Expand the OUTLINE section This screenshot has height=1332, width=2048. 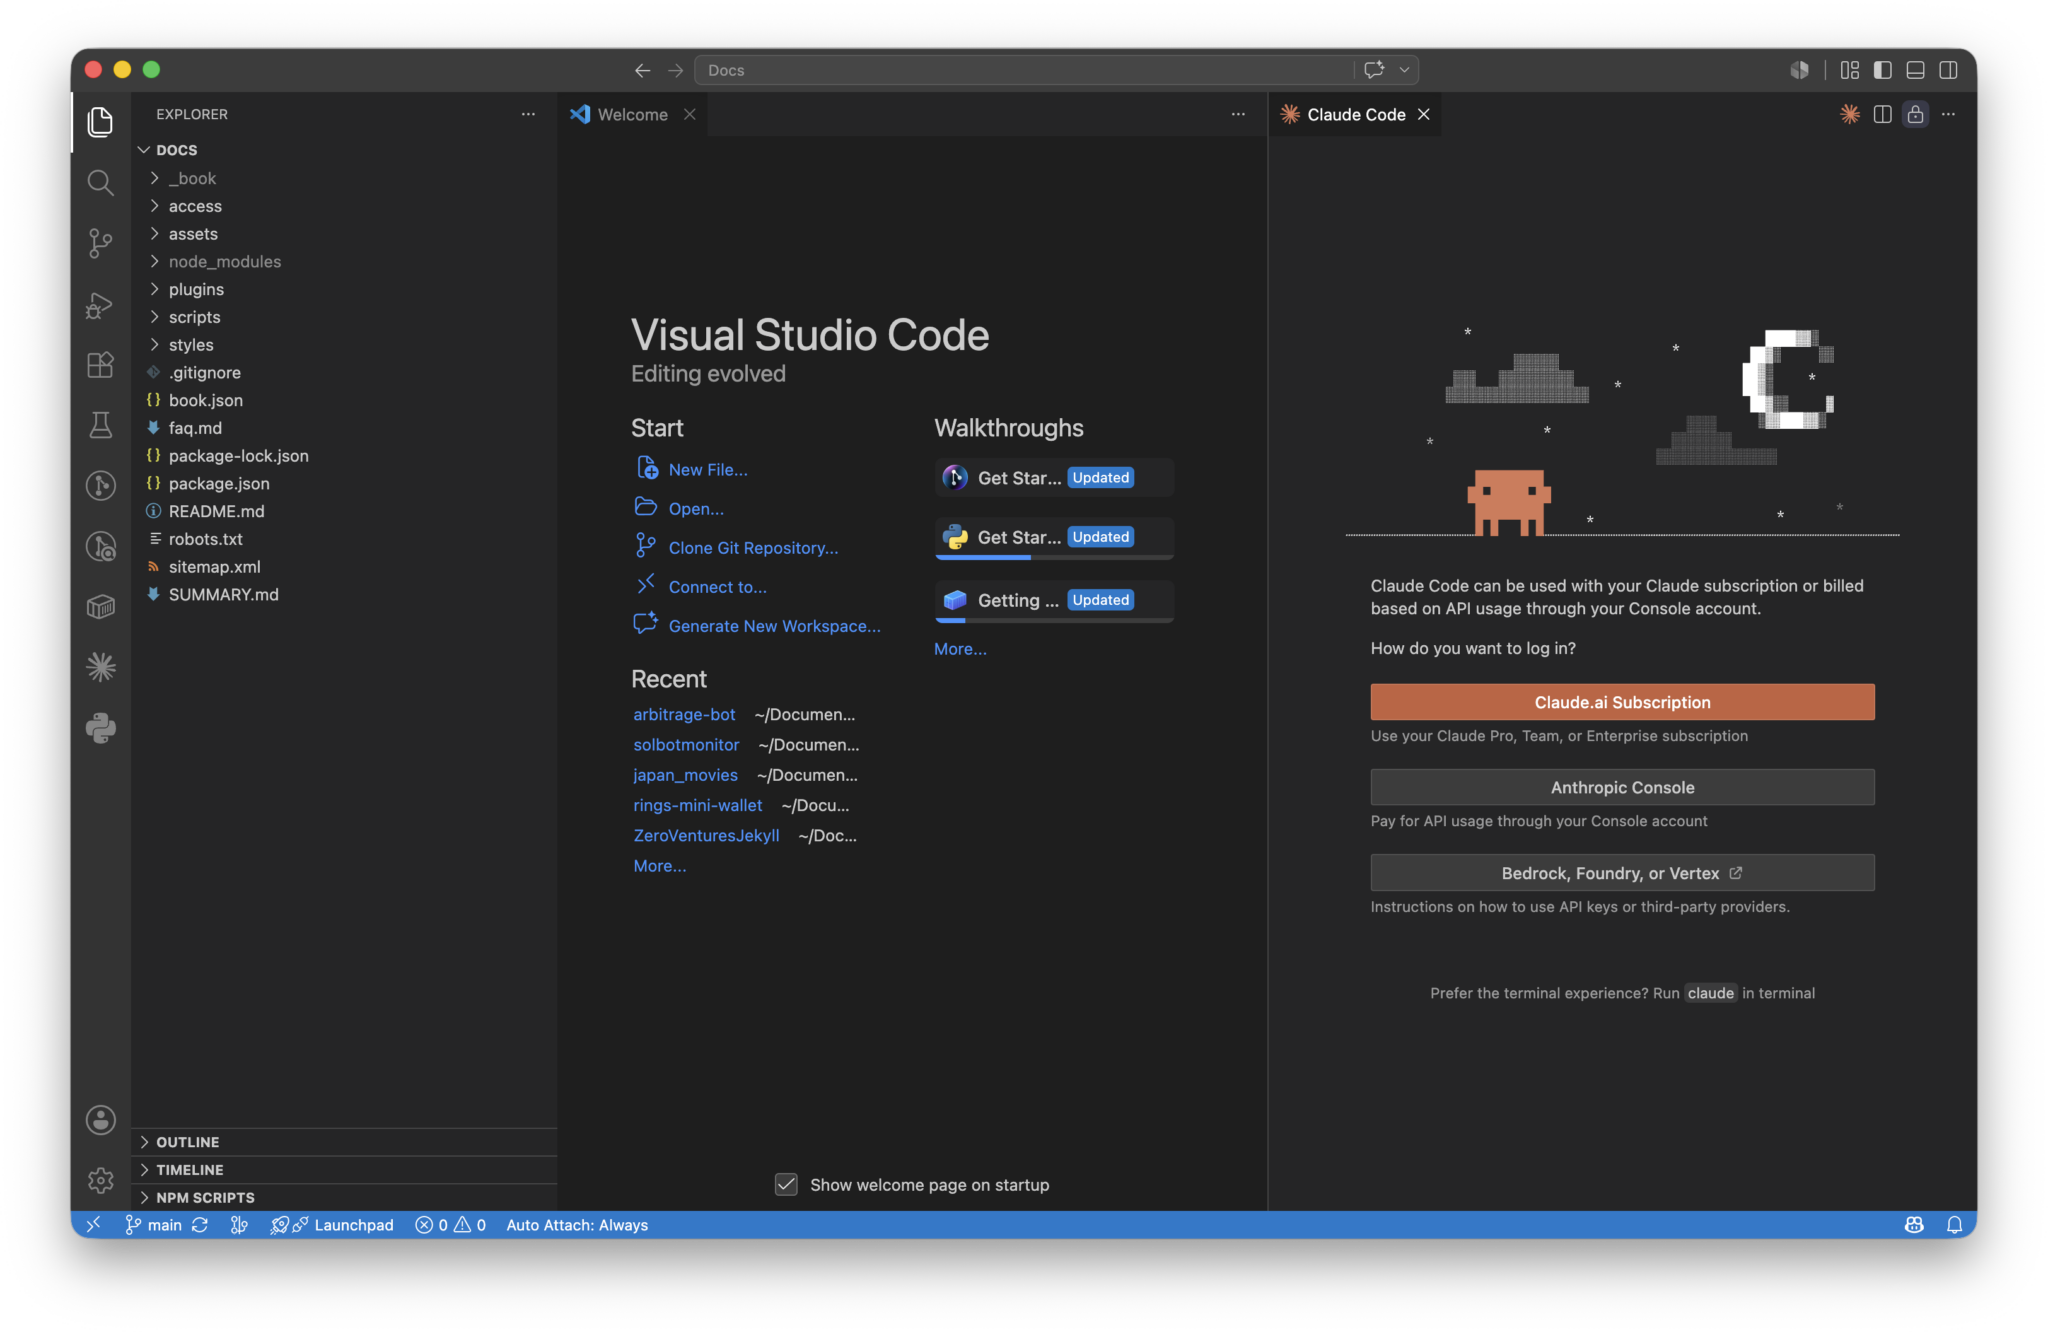coord(343,1142)
